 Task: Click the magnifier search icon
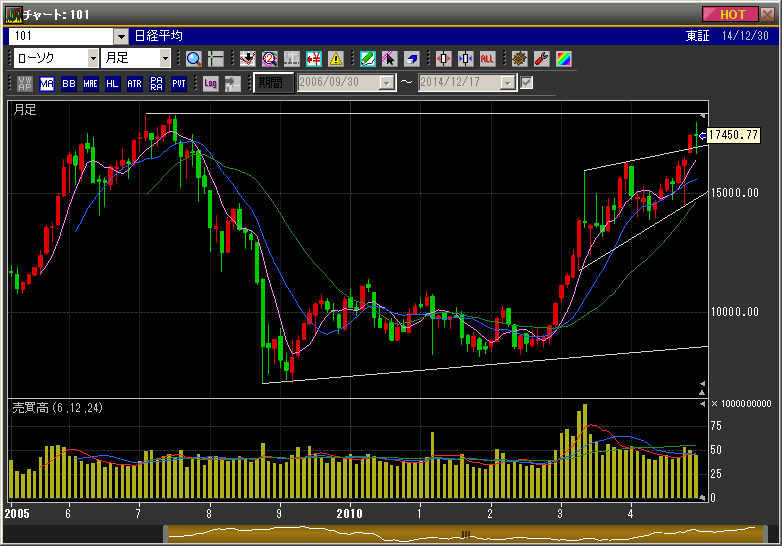(193, 58)
